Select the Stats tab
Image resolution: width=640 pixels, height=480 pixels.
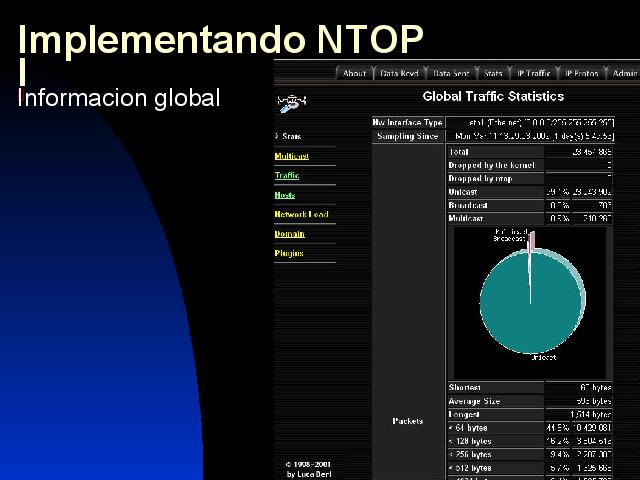pyautogui.click(x=493, y=73)
